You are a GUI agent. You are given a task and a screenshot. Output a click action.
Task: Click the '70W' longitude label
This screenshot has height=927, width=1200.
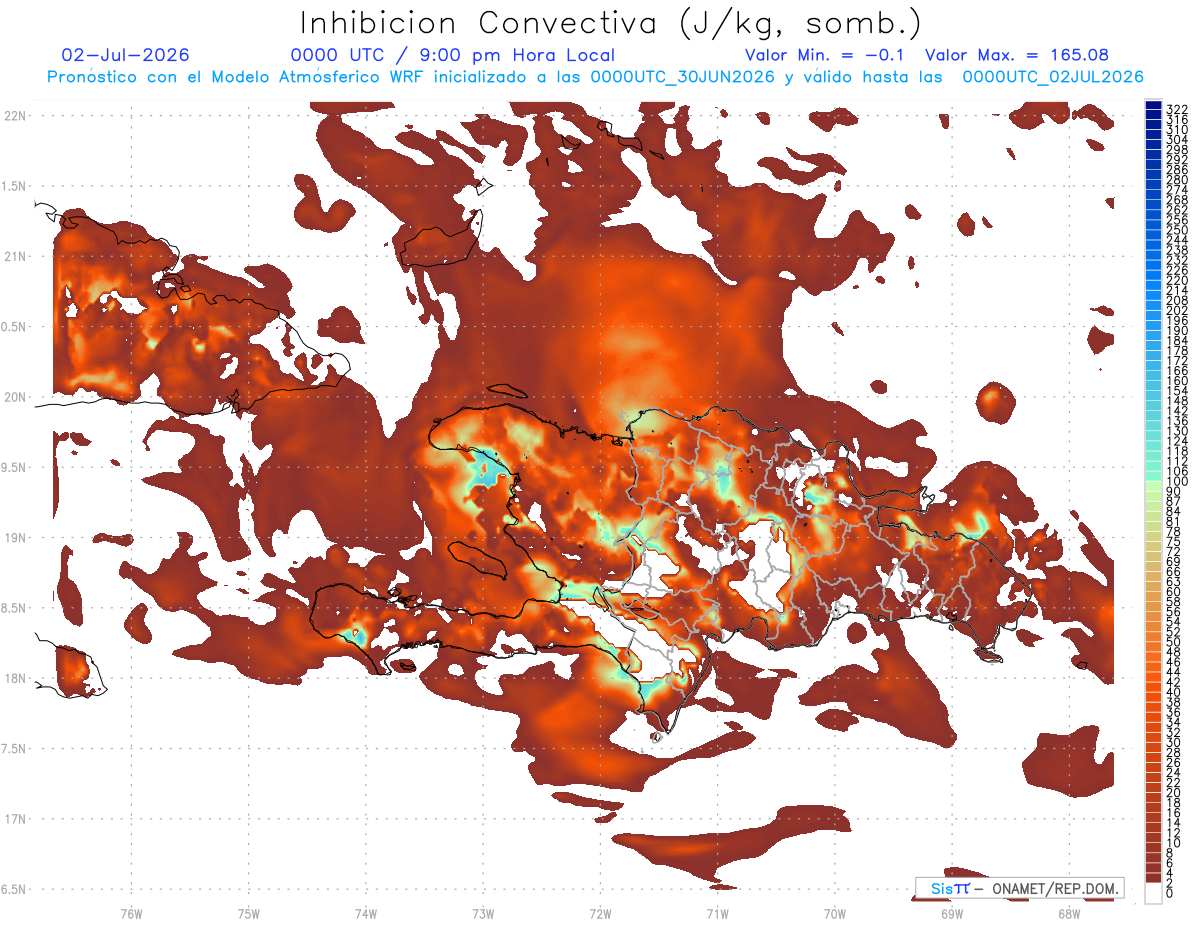click(834, 913)
